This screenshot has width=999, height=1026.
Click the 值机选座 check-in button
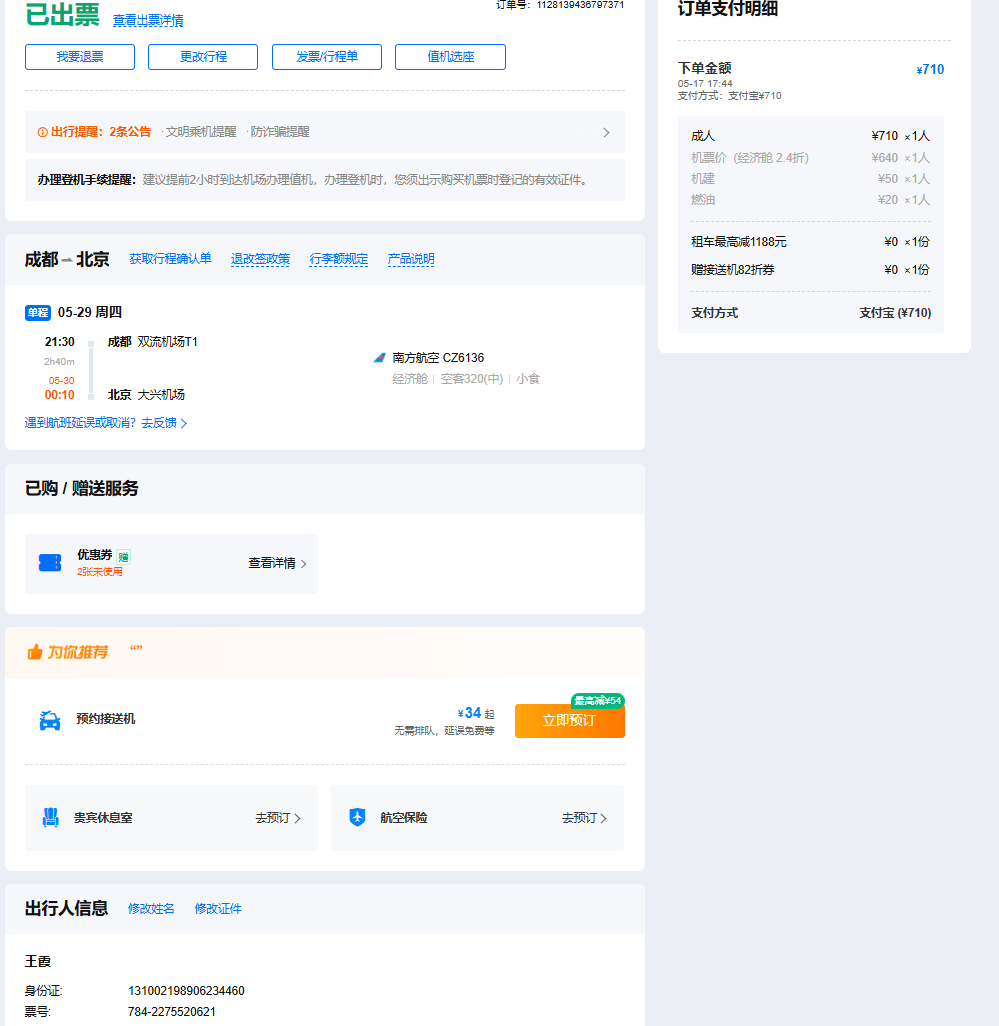point(450,57)
